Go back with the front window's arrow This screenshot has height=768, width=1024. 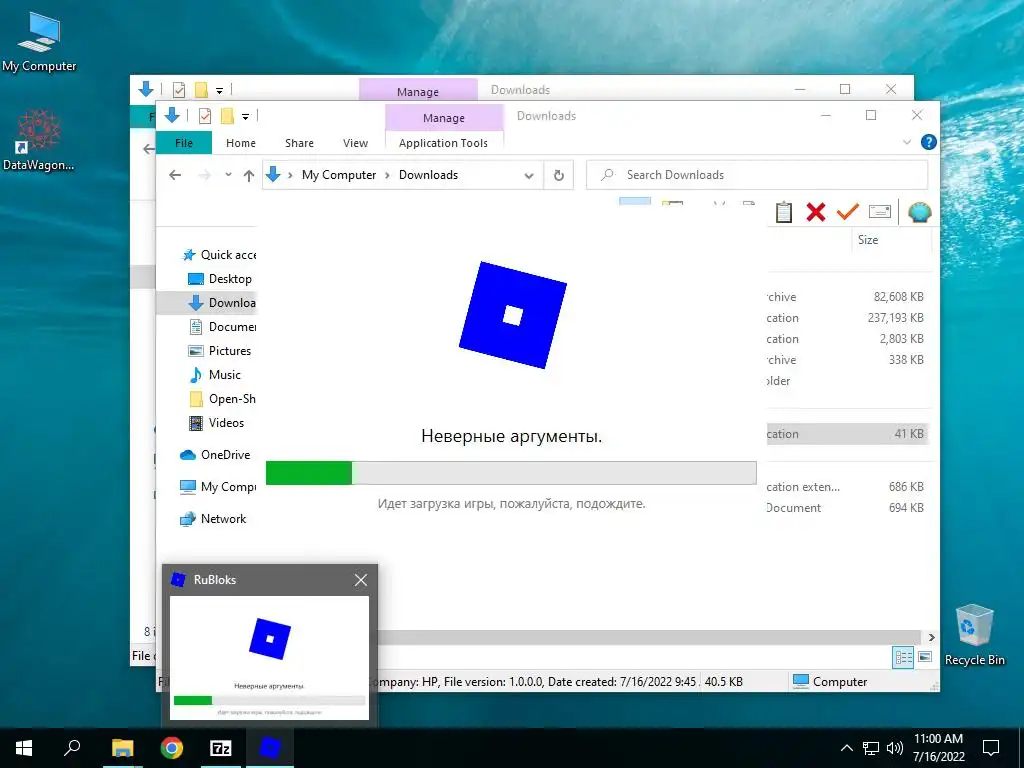(175, 175)
